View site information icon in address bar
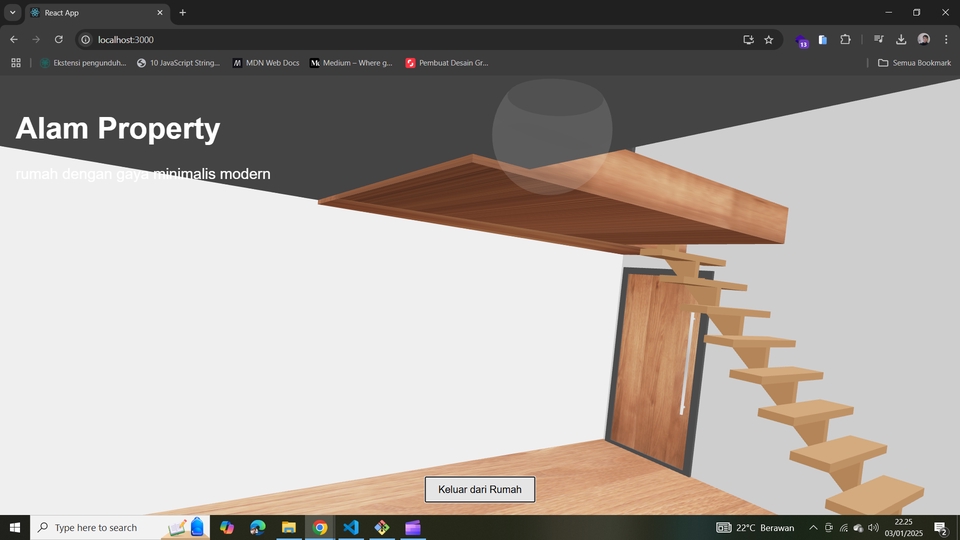This screenshot has height=540, width=960. click(86, 40)
